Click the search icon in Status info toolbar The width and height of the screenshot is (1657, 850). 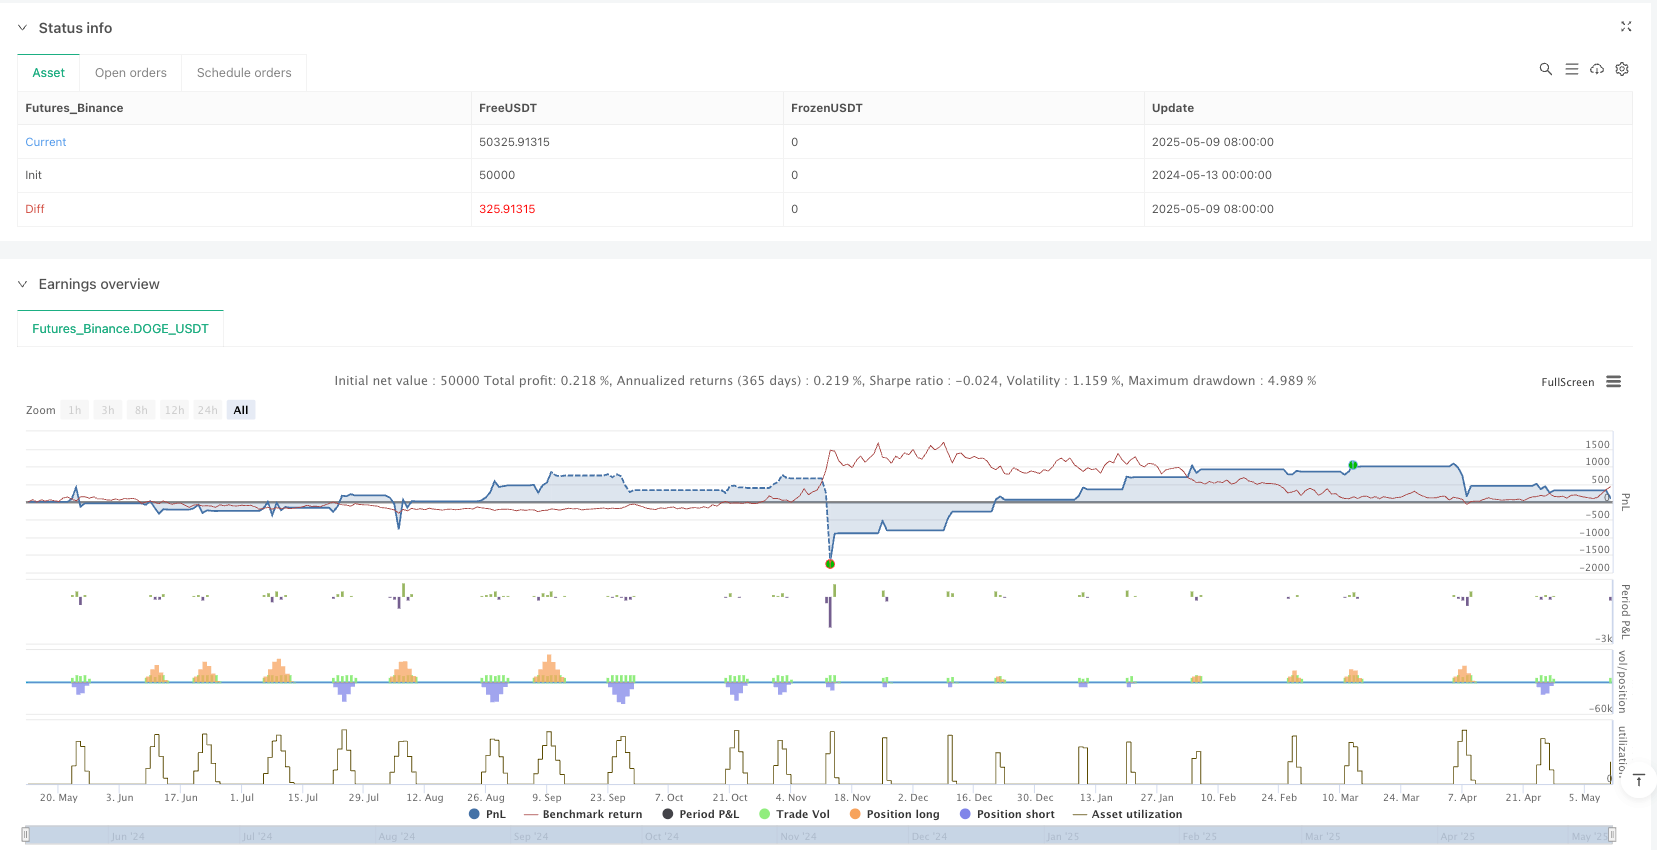pyautogui.click(x=1545, y=69)
